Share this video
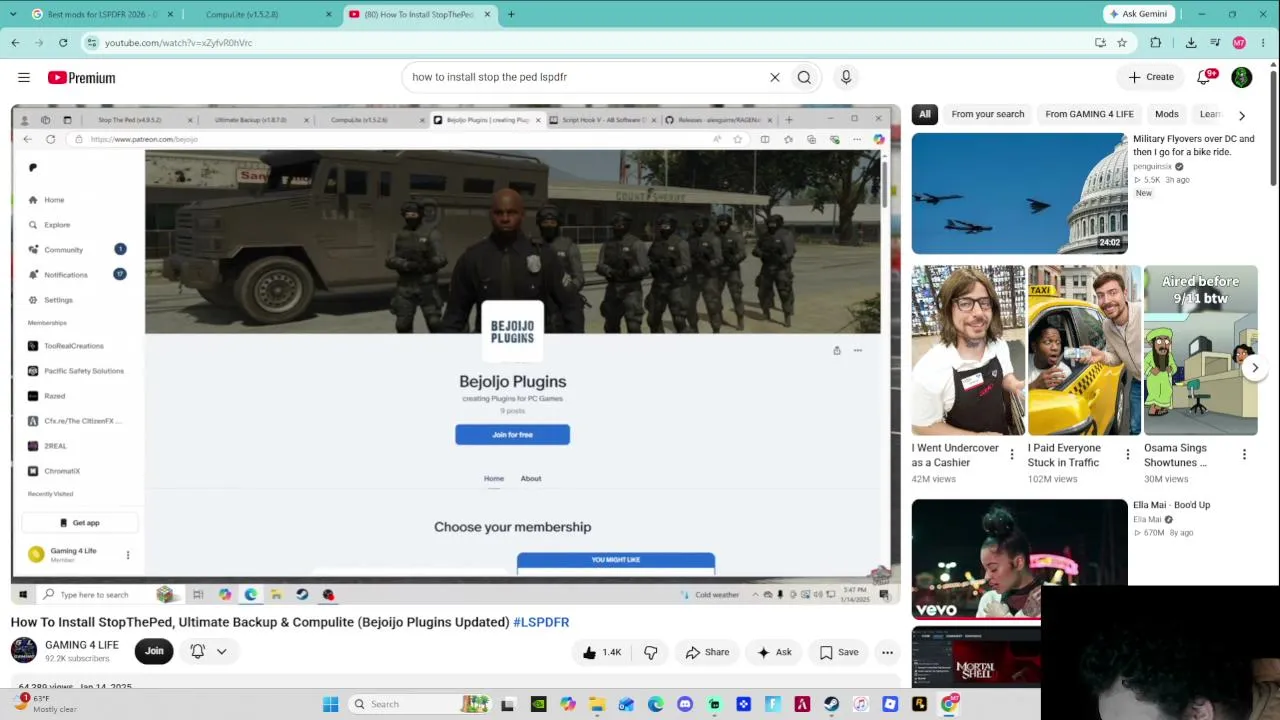The image size is (1280, 720). click(x=707, y=652)
